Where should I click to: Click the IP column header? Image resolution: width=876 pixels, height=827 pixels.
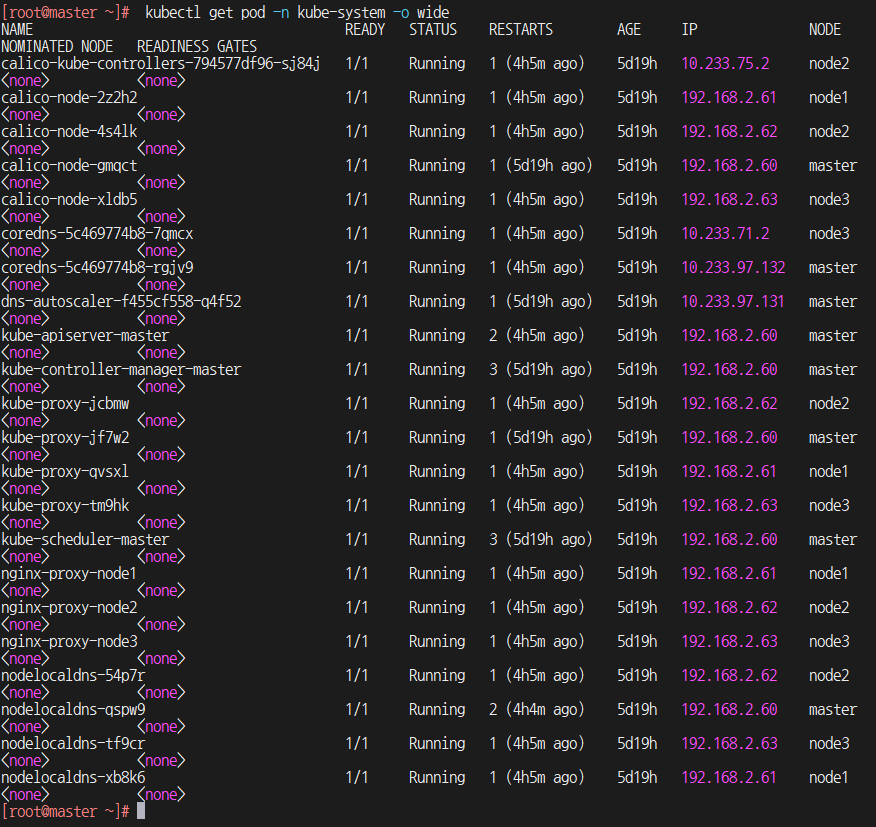click(x=689, y=30)
